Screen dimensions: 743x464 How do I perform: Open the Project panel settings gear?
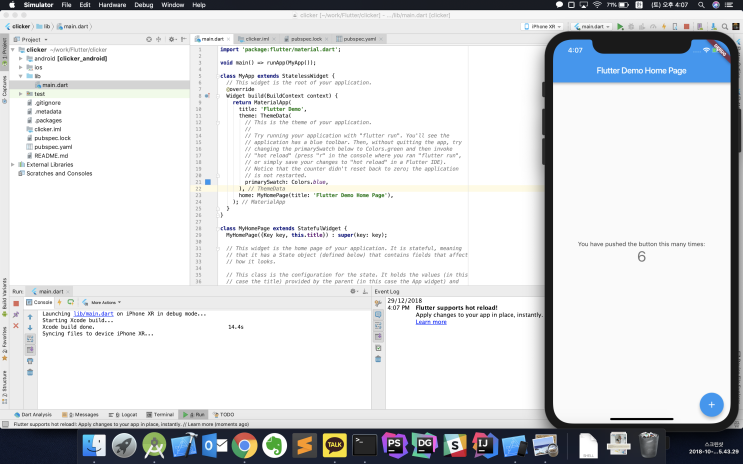click(172, 38)
